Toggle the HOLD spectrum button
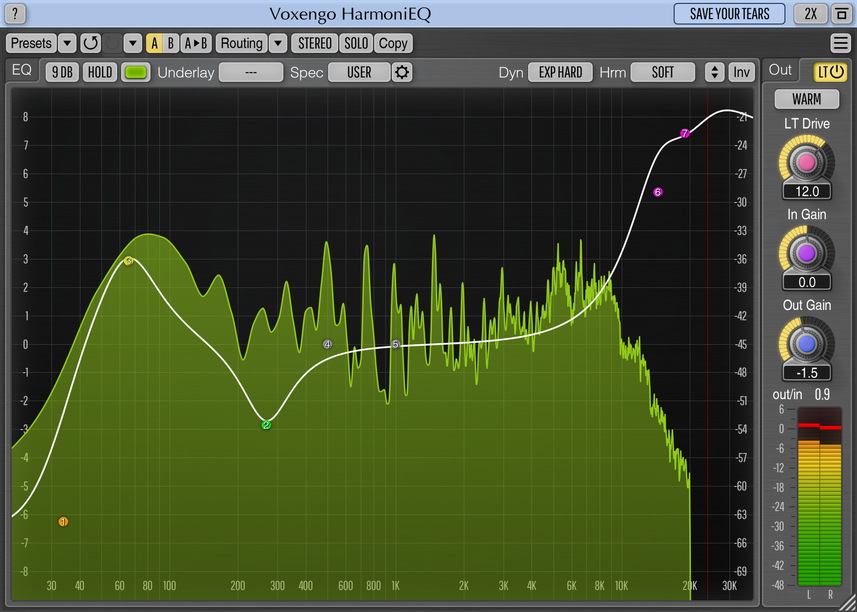857x612 pixels. tap(100, 72)
